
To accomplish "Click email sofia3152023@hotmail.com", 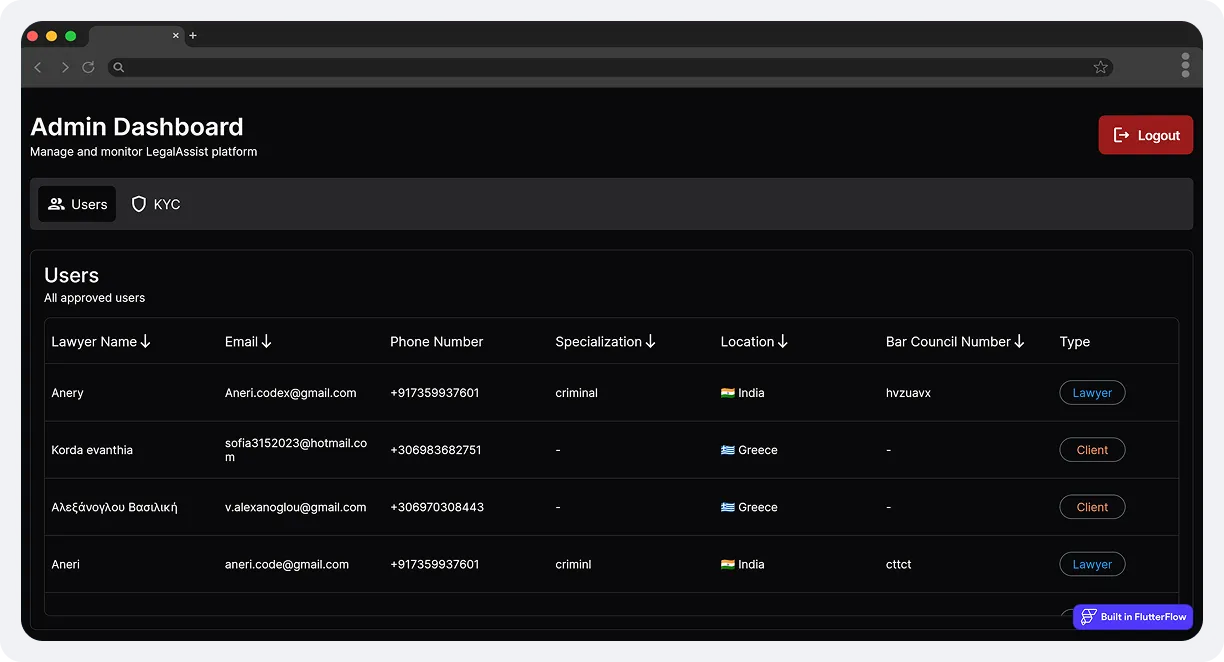I will (x=296, y=450).
